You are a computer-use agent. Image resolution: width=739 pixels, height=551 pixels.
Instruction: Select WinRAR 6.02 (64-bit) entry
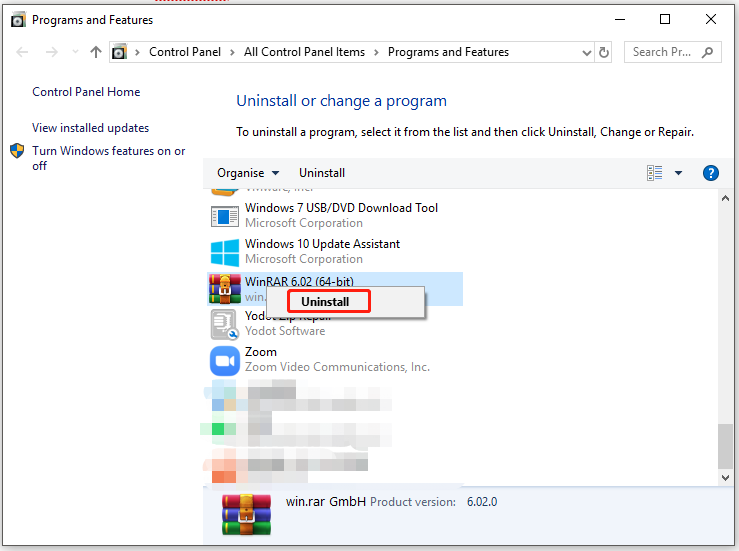335,289
